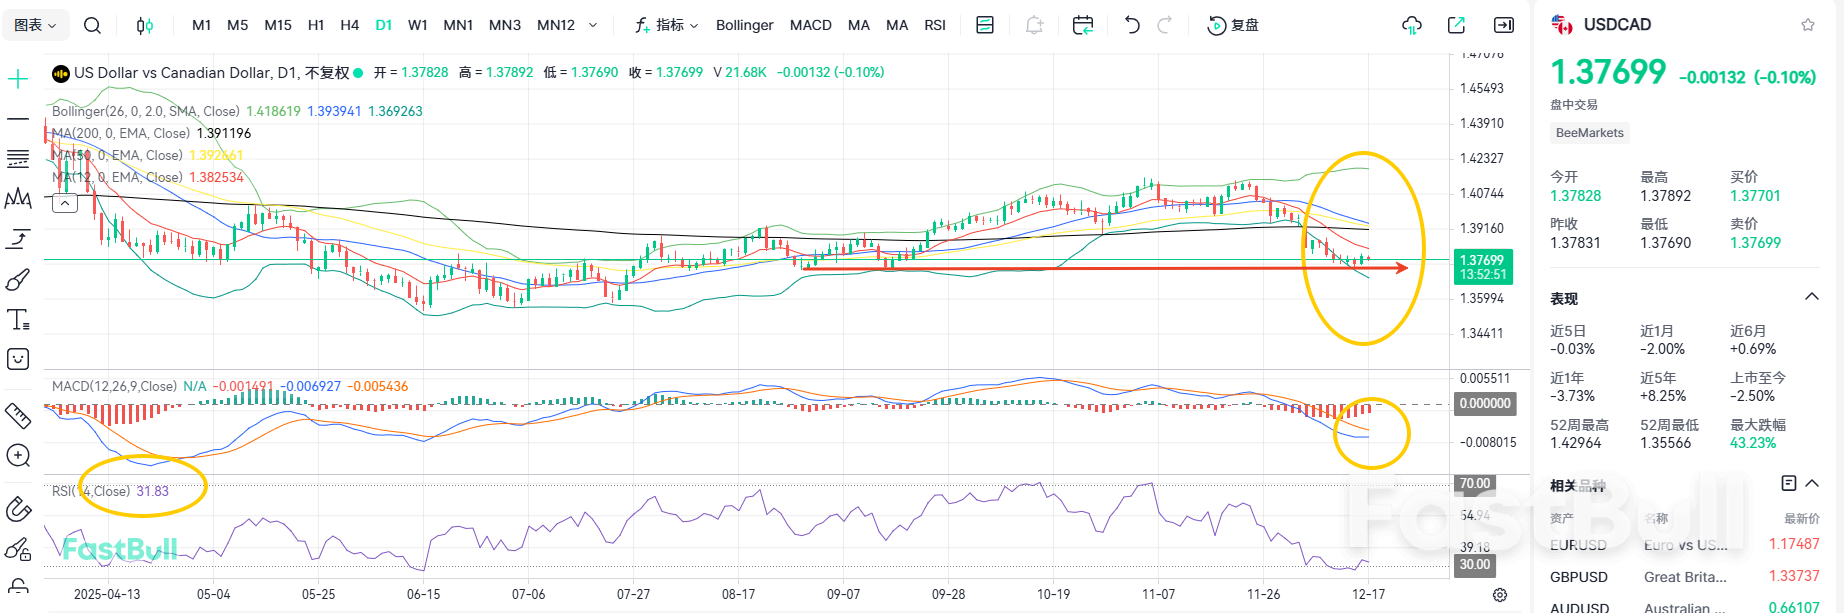Add the Bollinger indicator shortcut
This screenshot has height=613, width=1844.
tap(744, 25)
